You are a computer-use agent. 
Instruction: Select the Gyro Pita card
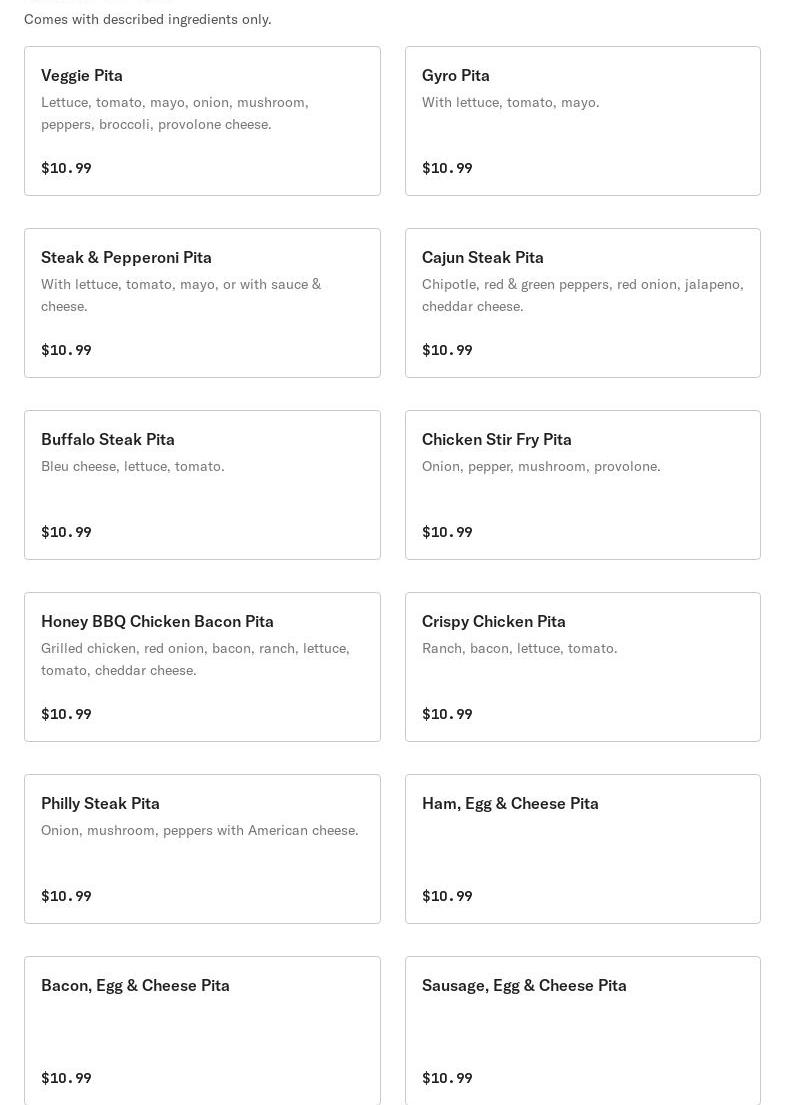(x=582, y=121)
